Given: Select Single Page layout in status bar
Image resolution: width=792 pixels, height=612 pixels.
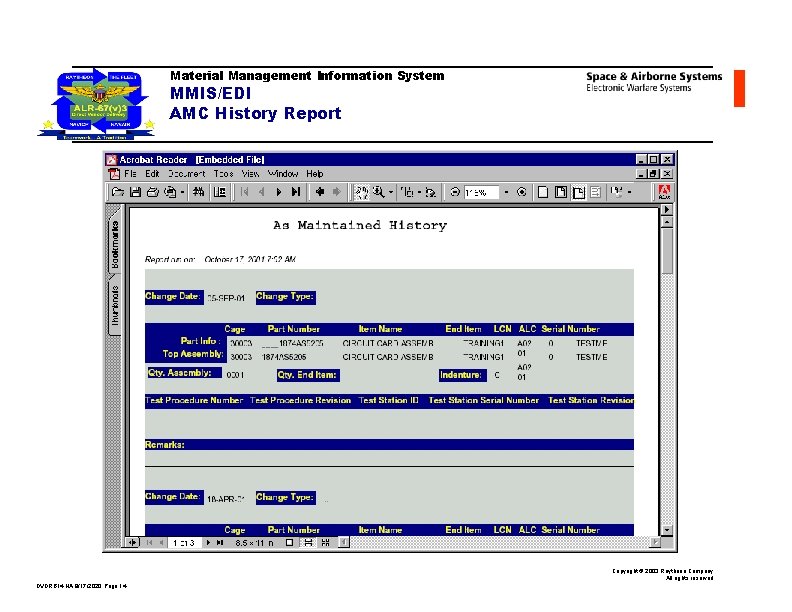Looking at the screenshot, I should click(x=289, y=543).
